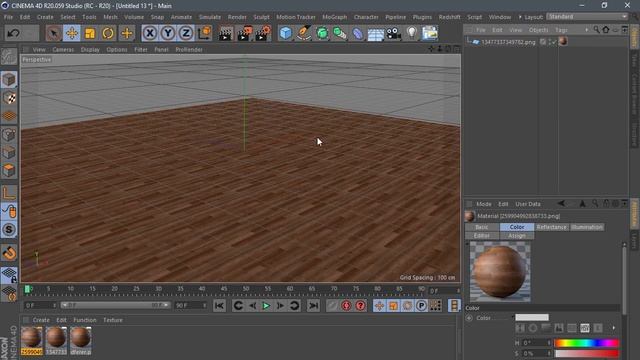
Task: Select Texture mode checkerboard icon
Action: [9, 98]
